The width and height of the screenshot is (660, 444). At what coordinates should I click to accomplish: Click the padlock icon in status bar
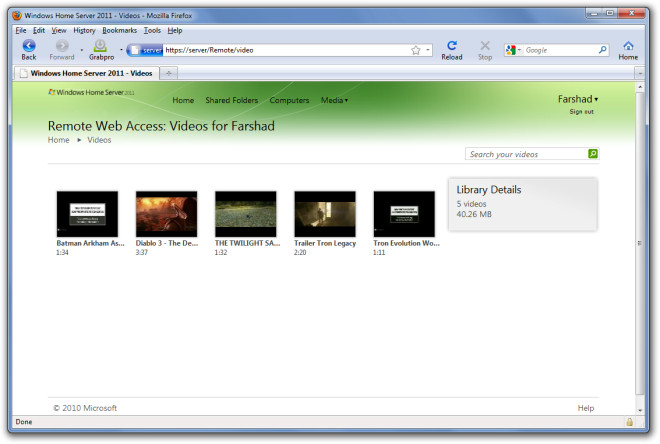(x=629, y=422)
